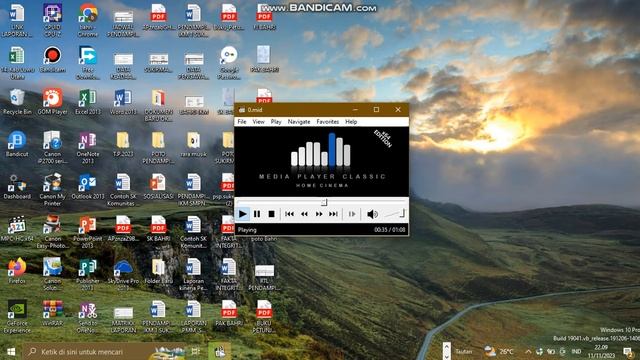Select the WinRAR desktop icon

52,313
